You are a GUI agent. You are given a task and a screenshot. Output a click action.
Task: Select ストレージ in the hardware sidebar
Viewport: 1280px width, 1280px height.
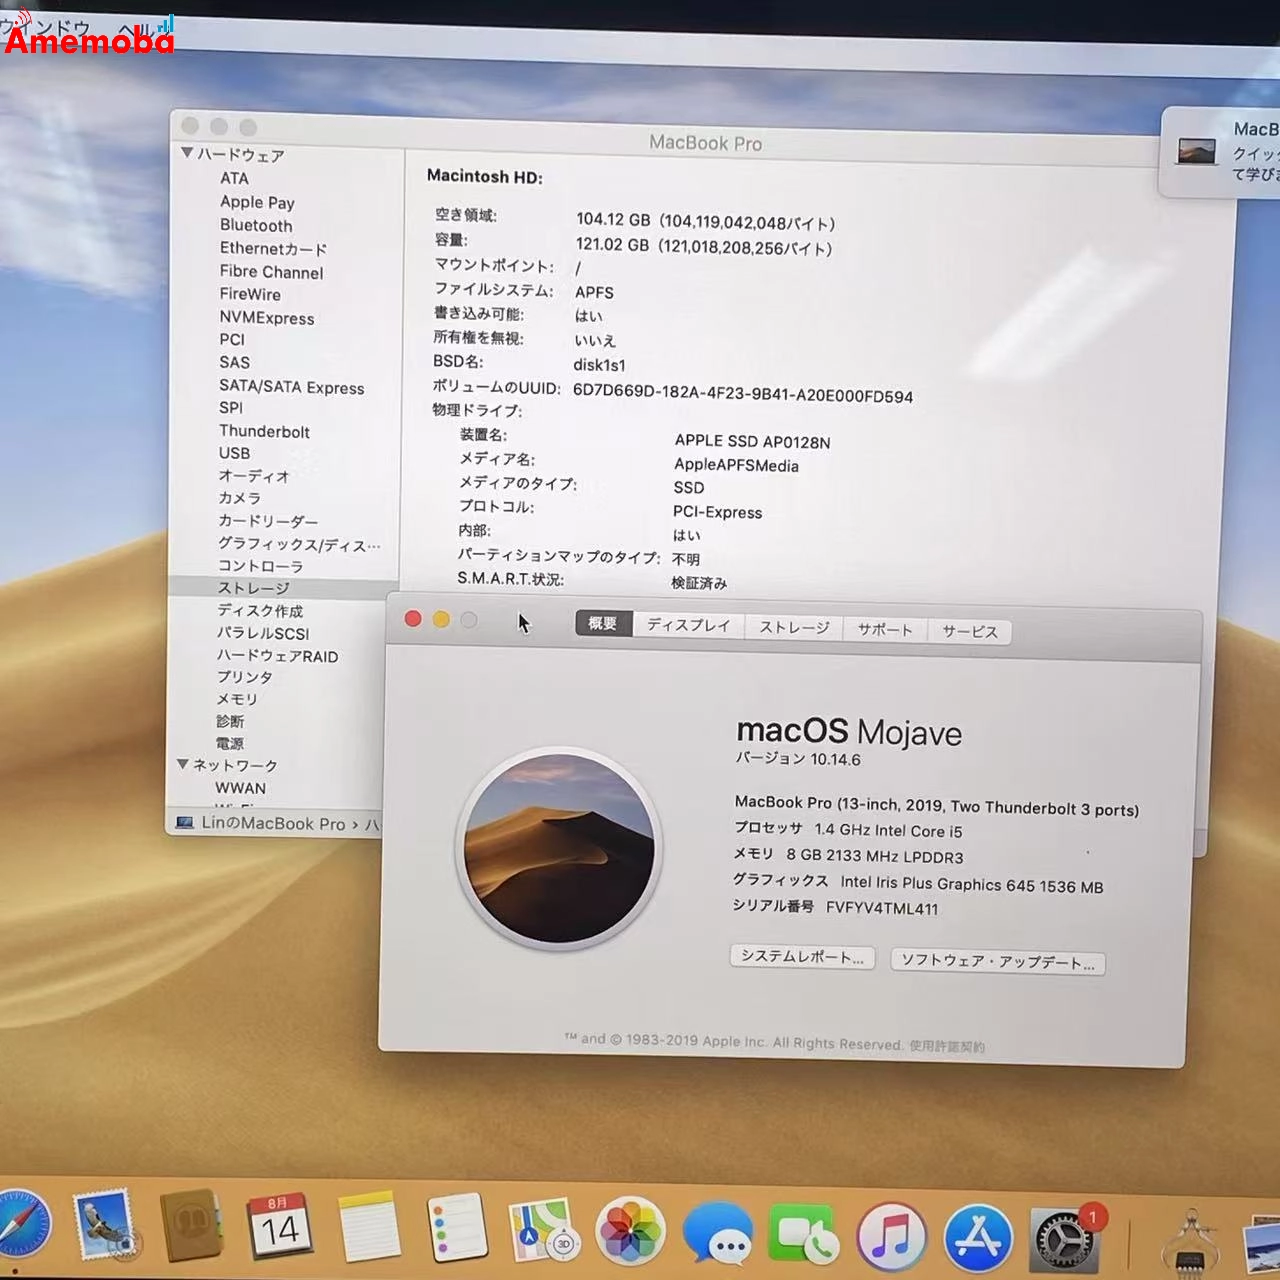tap(250, 589)
